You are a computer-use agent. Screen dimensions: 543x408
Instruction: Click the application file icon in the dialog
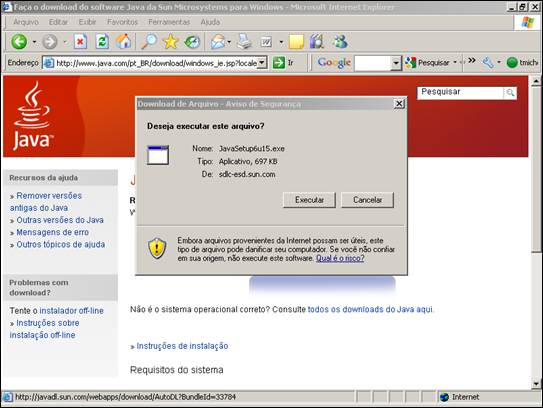point(158,155)
